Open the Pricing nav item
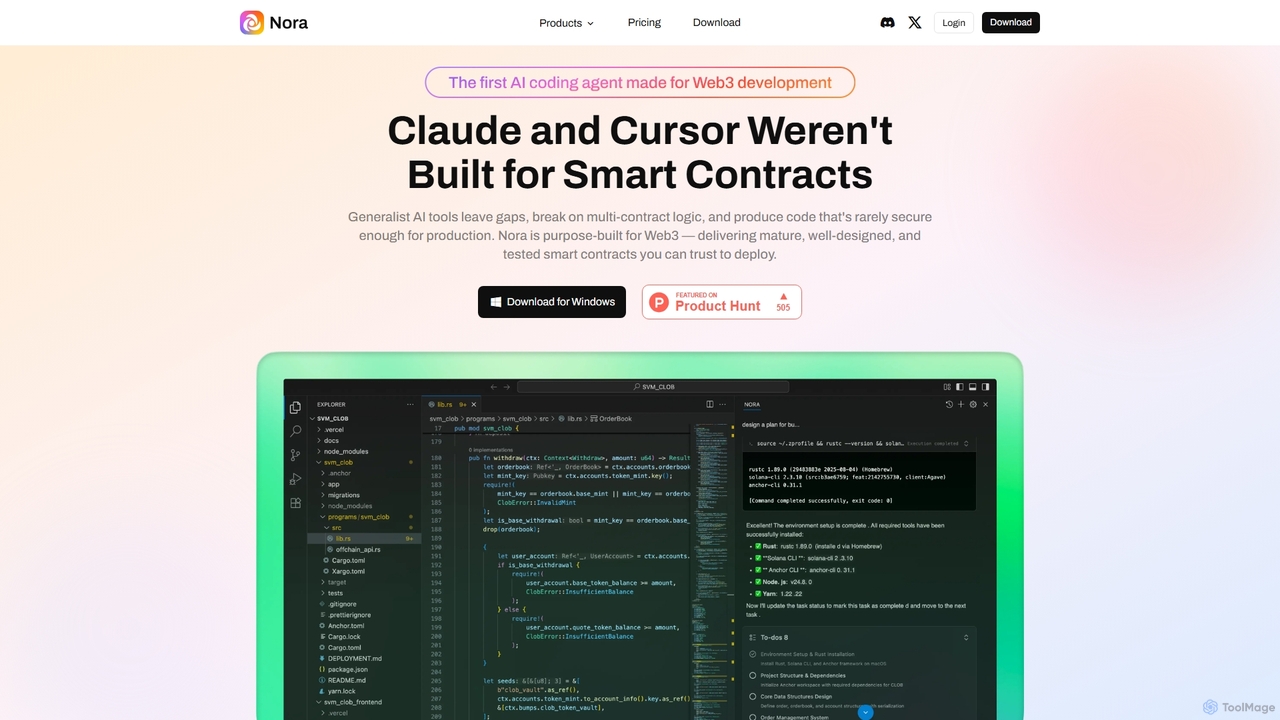This screenshot has height=720, width=1280. point(644,23)
